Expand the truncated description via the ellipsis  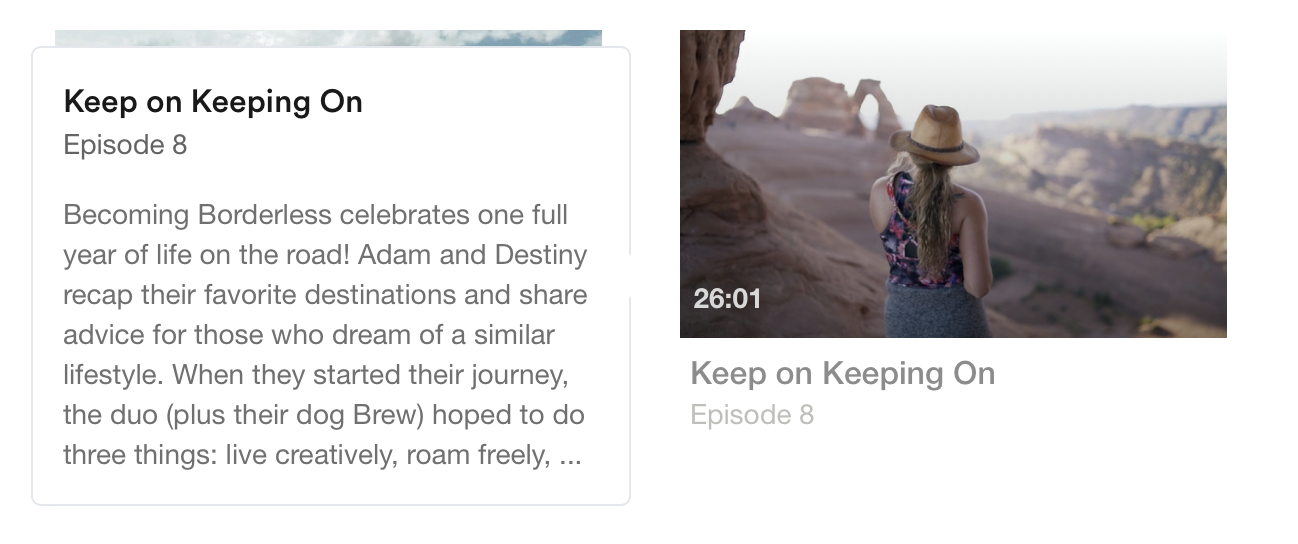pos(570,457)
